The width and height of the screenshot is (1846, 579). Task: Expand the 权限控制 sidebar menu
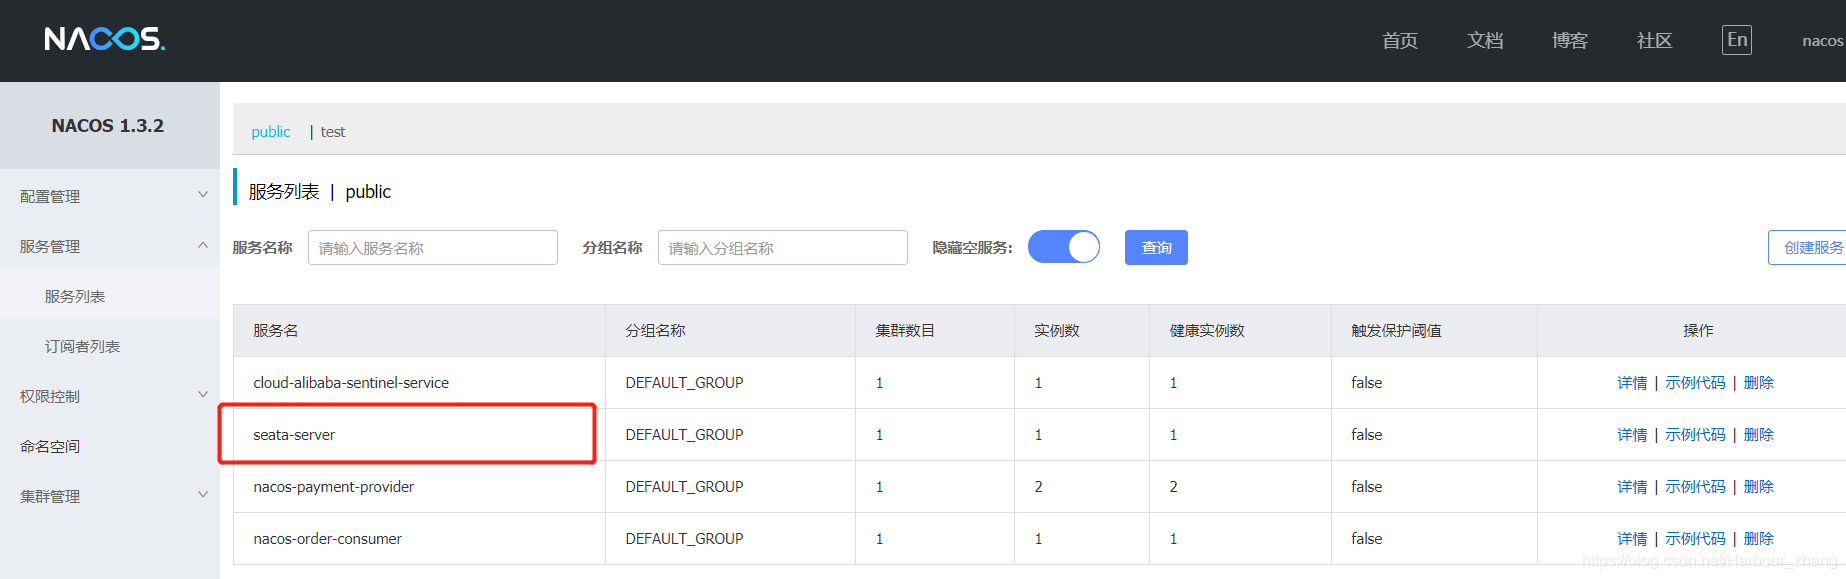pos(110,396)
